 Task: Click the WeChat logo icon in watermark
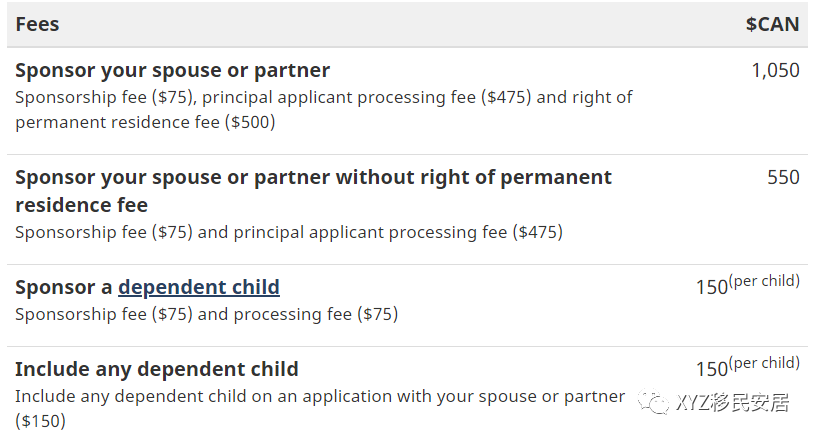click(654, 402)
